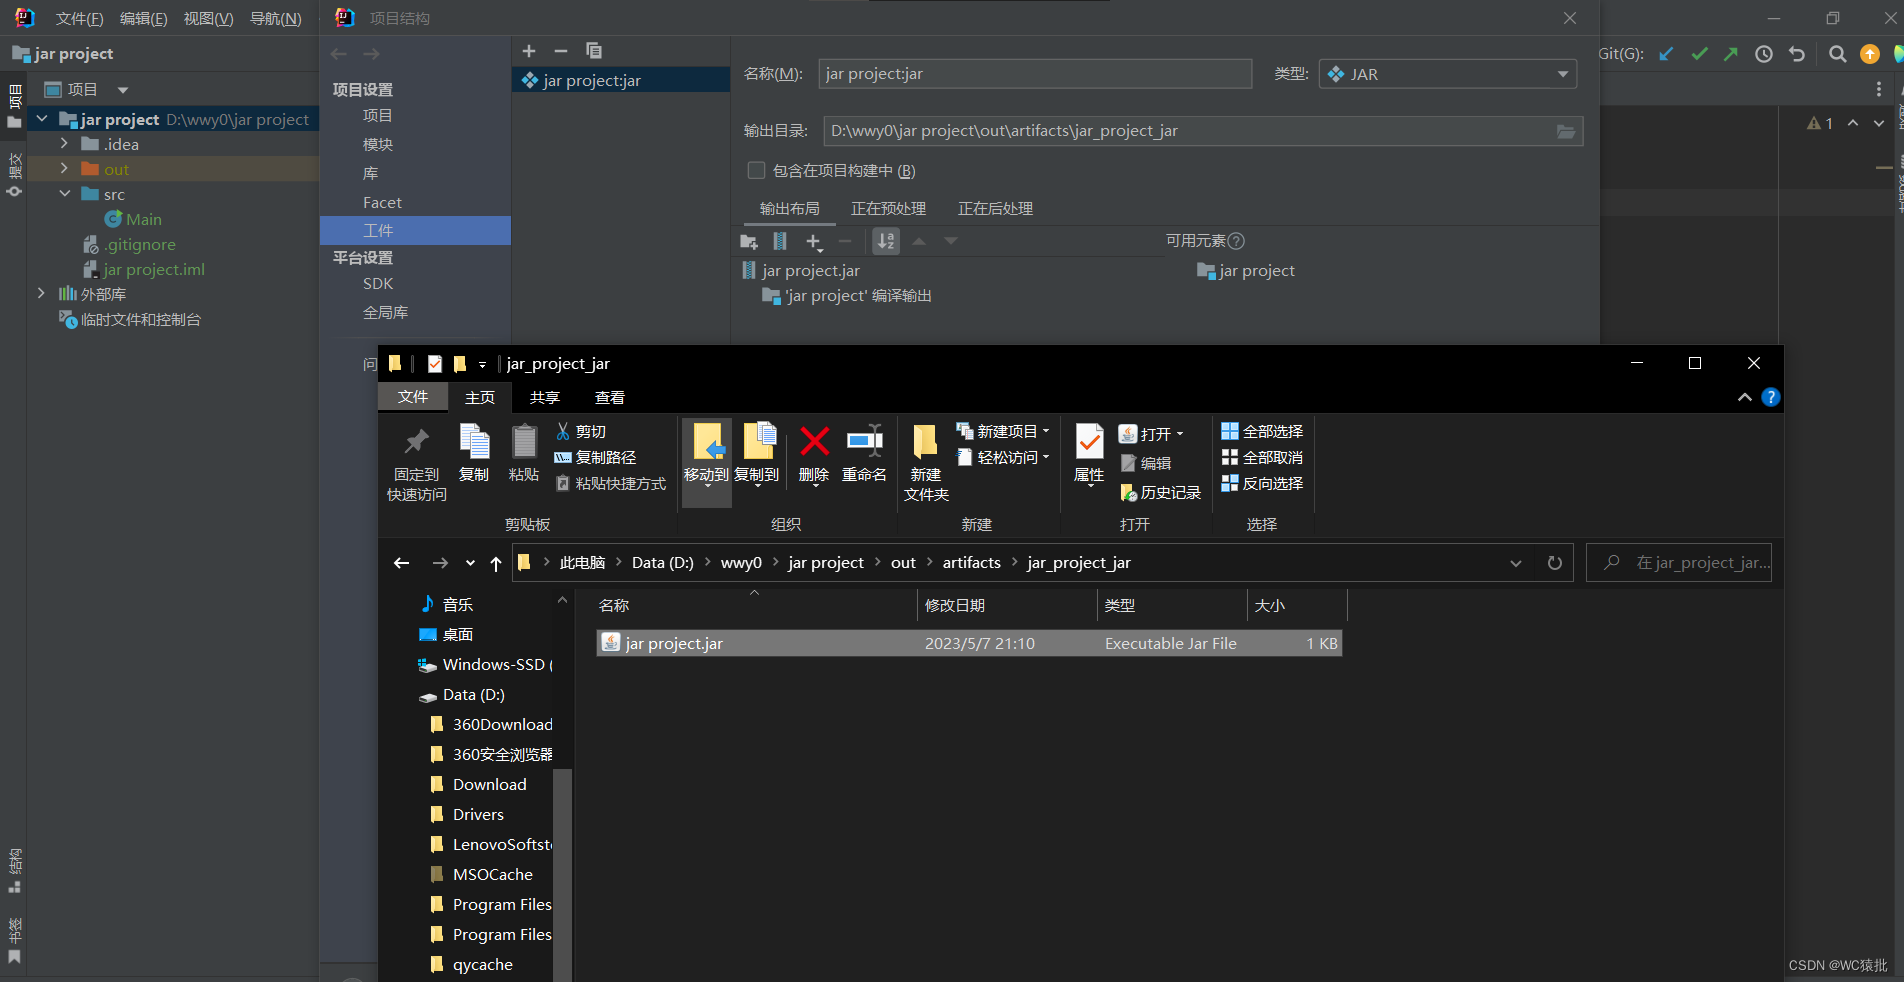Collapse the out folder in project tree
1904x982 pixels.
[63, 169]
